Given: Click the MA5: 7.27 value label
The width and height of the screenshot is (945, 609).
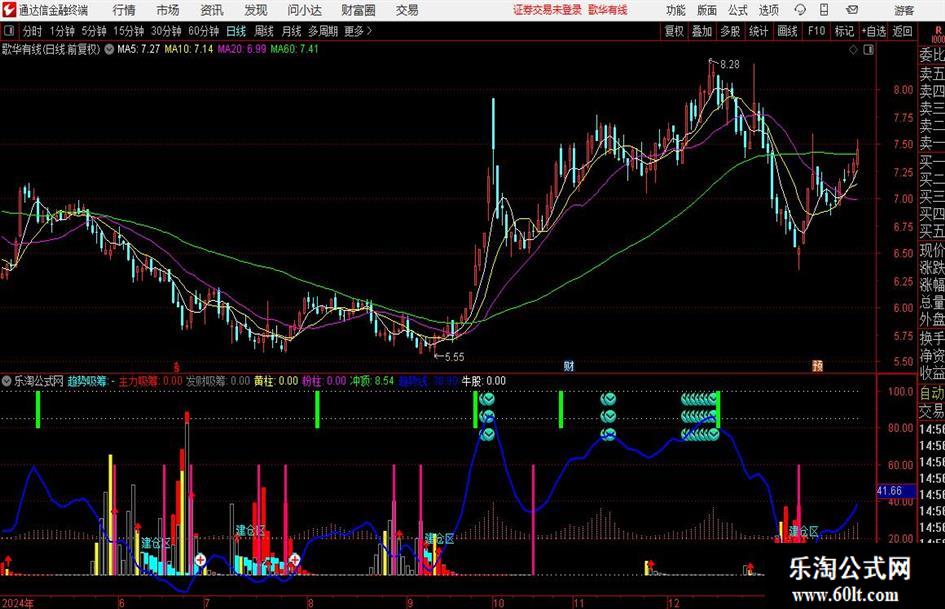Looking at the screenshot, I should point(139,49).
